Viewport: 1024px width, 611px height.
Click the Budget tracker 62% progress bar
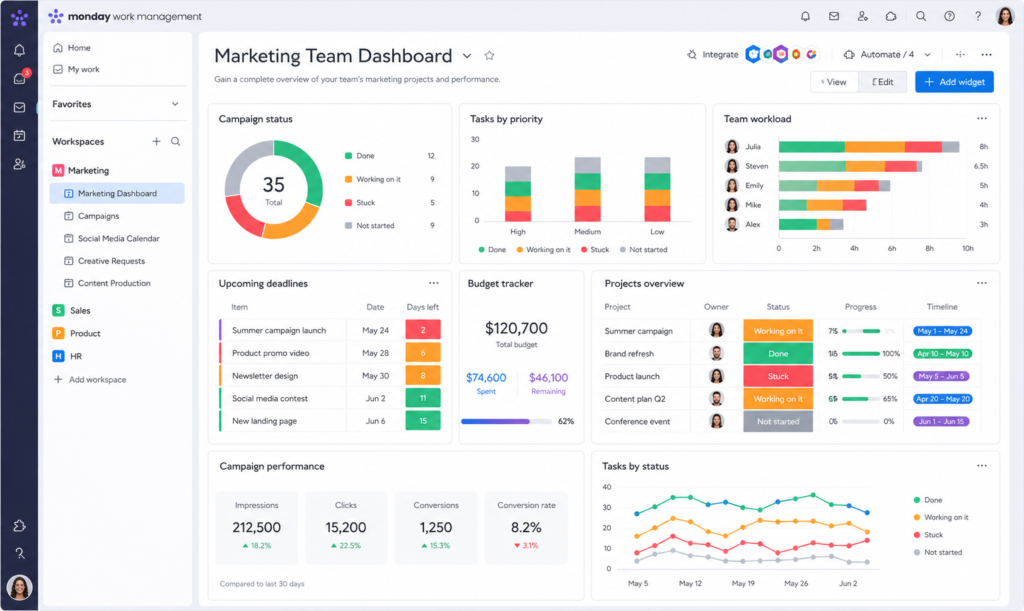[505, 421]
